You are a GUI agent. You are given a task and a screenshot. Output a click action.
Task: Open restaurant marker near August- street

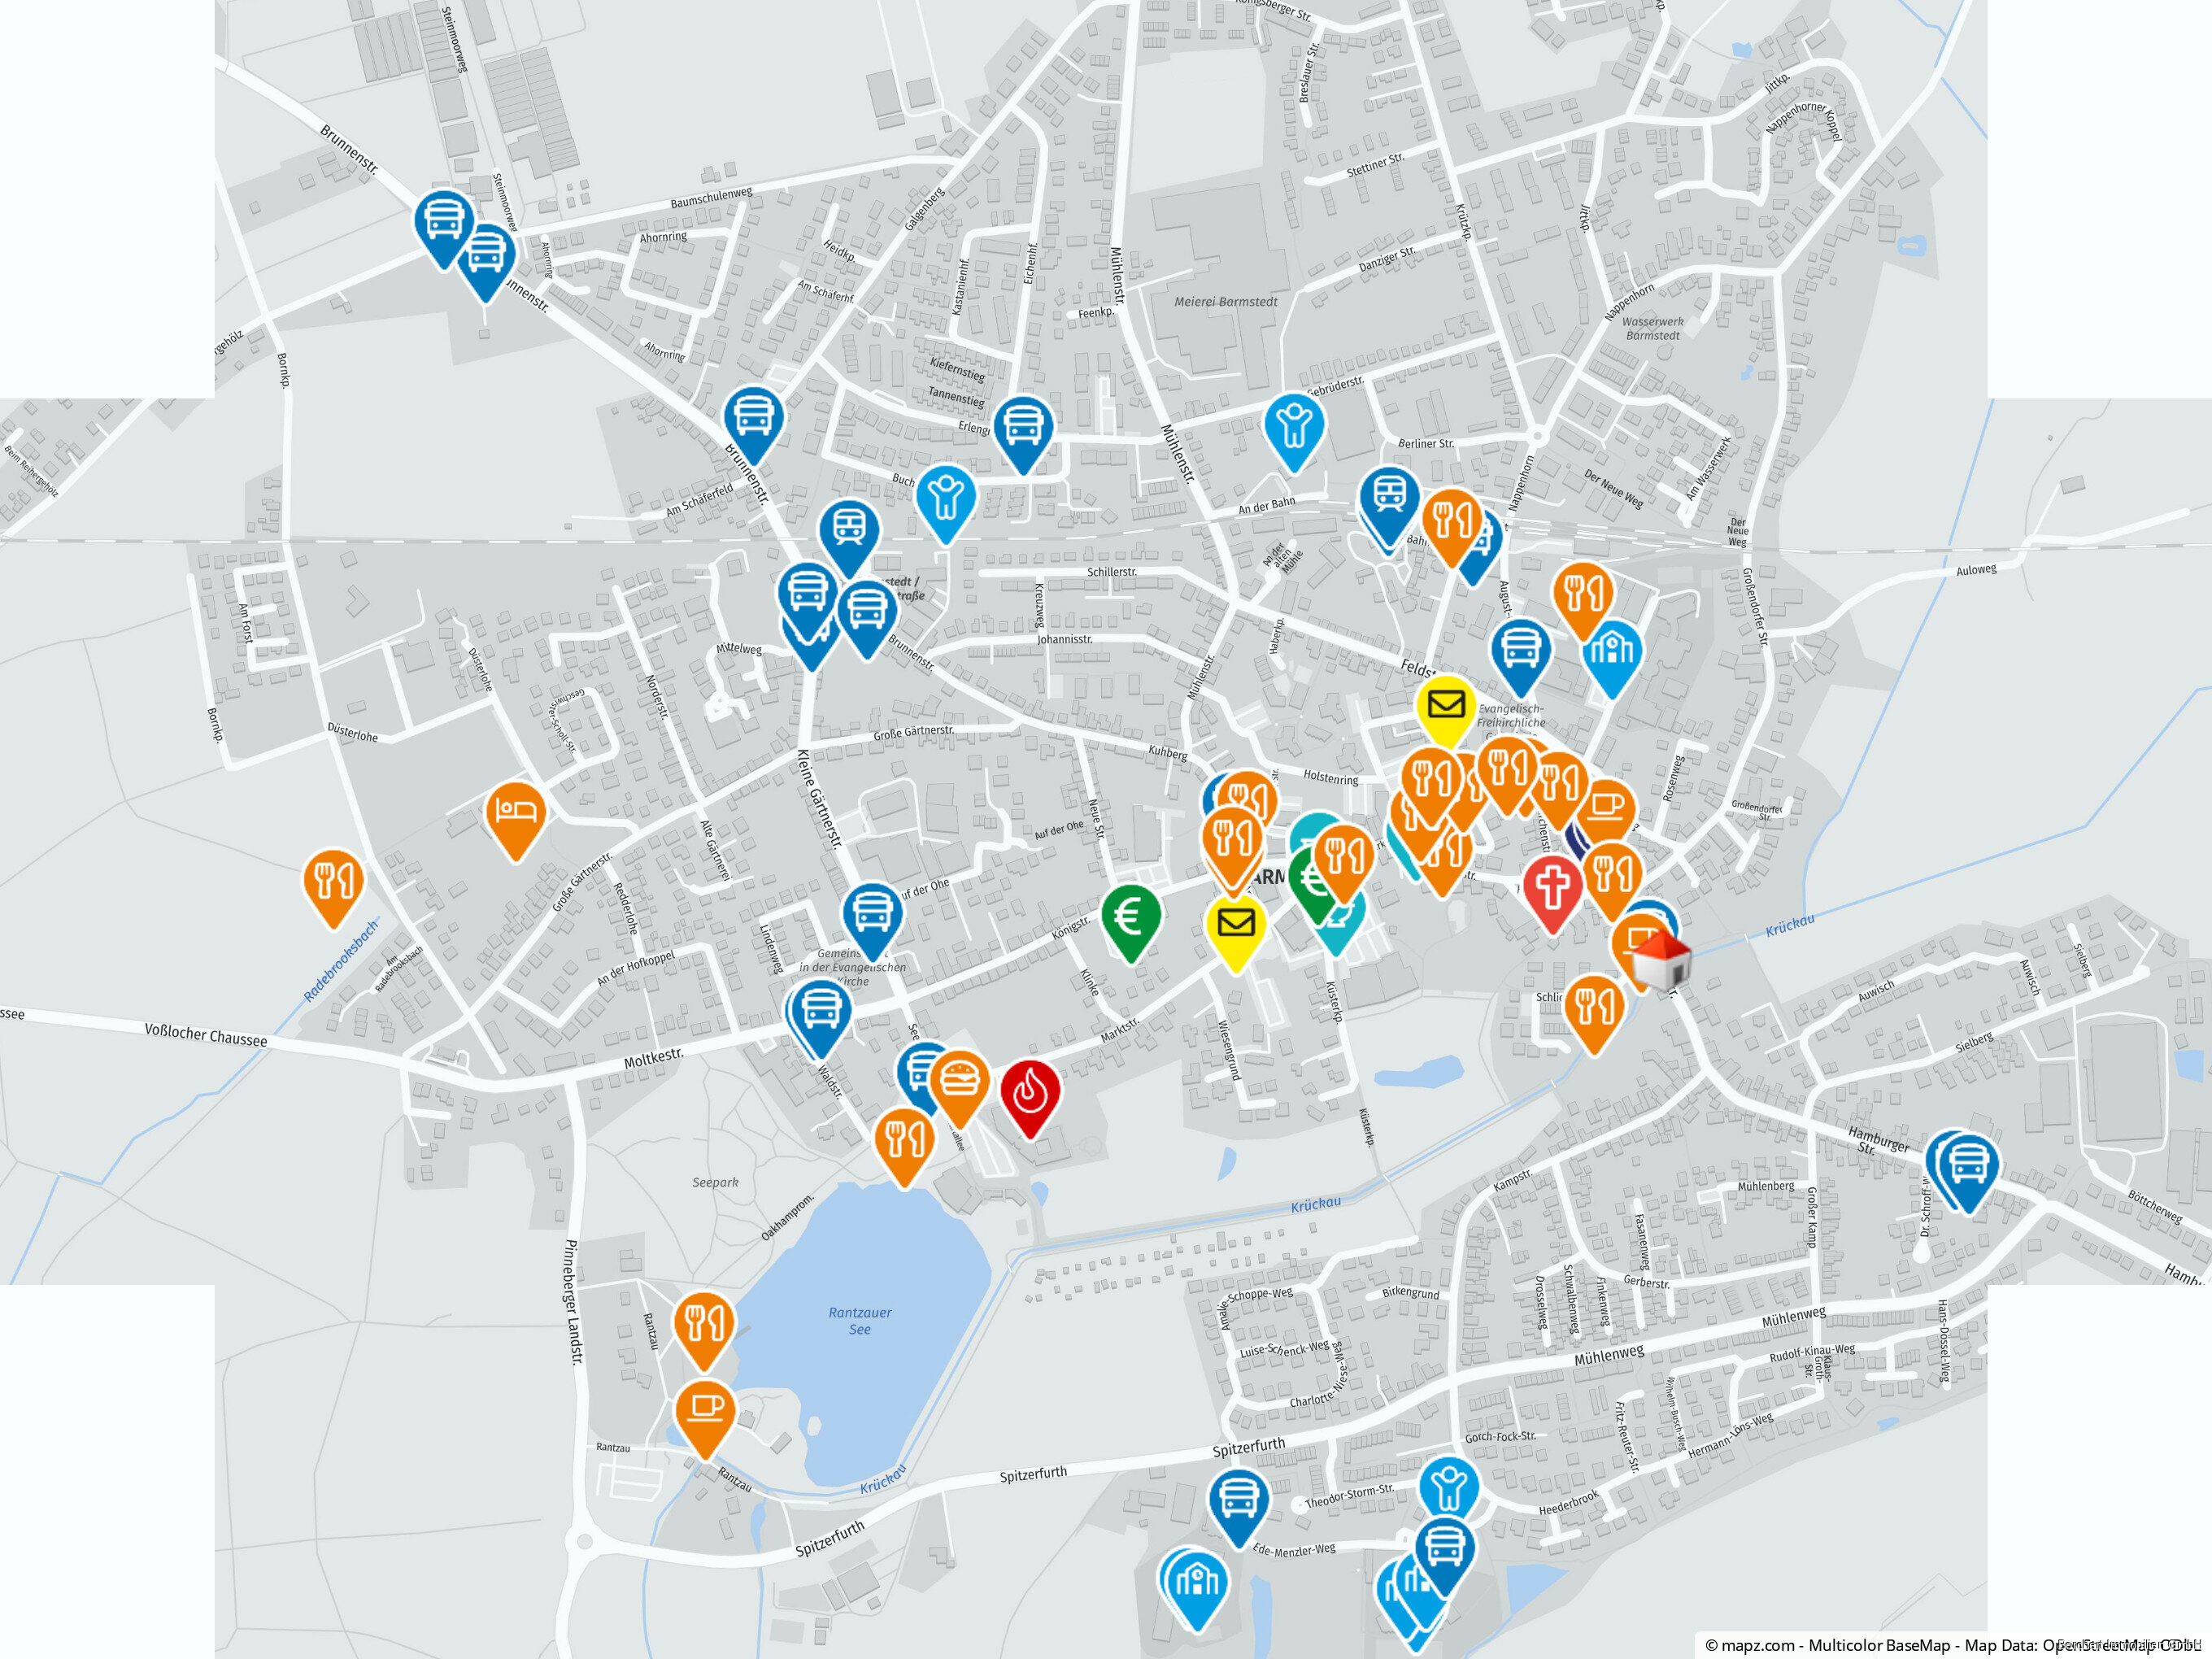1582,600
